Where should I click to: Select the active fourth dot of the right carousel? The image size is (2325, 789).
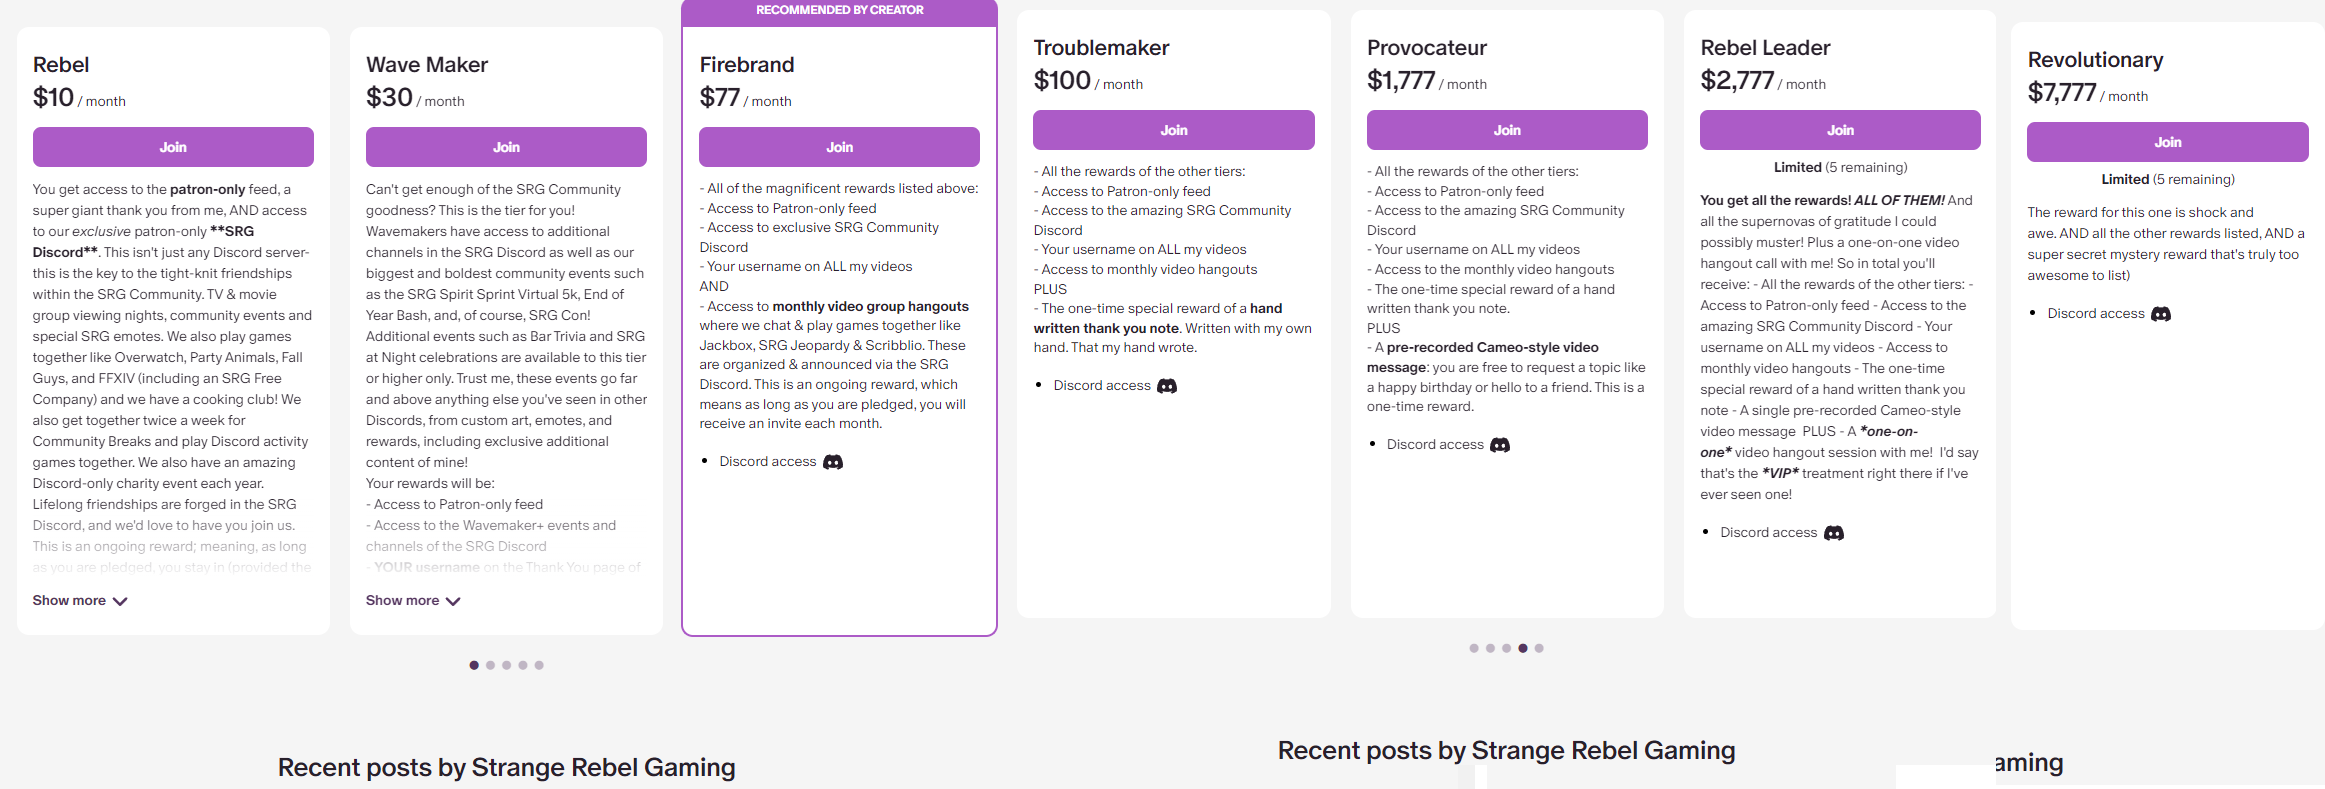coord(1522,648)
